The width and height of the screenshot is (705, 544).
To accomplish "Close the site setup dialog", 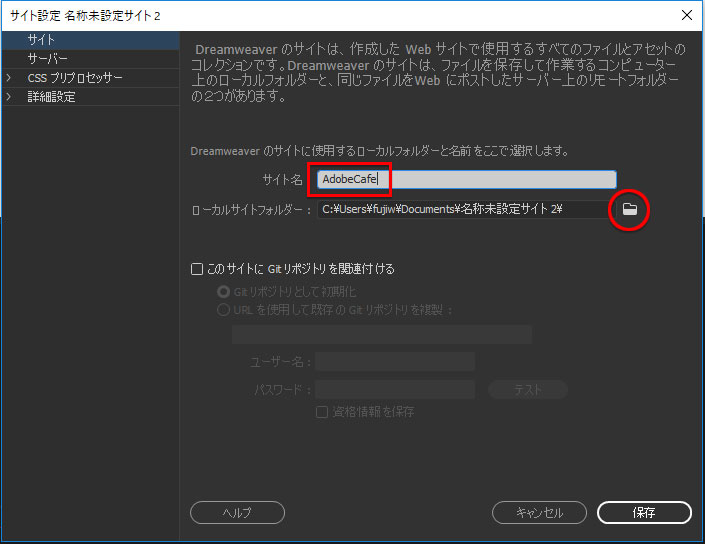I will 686,15.
